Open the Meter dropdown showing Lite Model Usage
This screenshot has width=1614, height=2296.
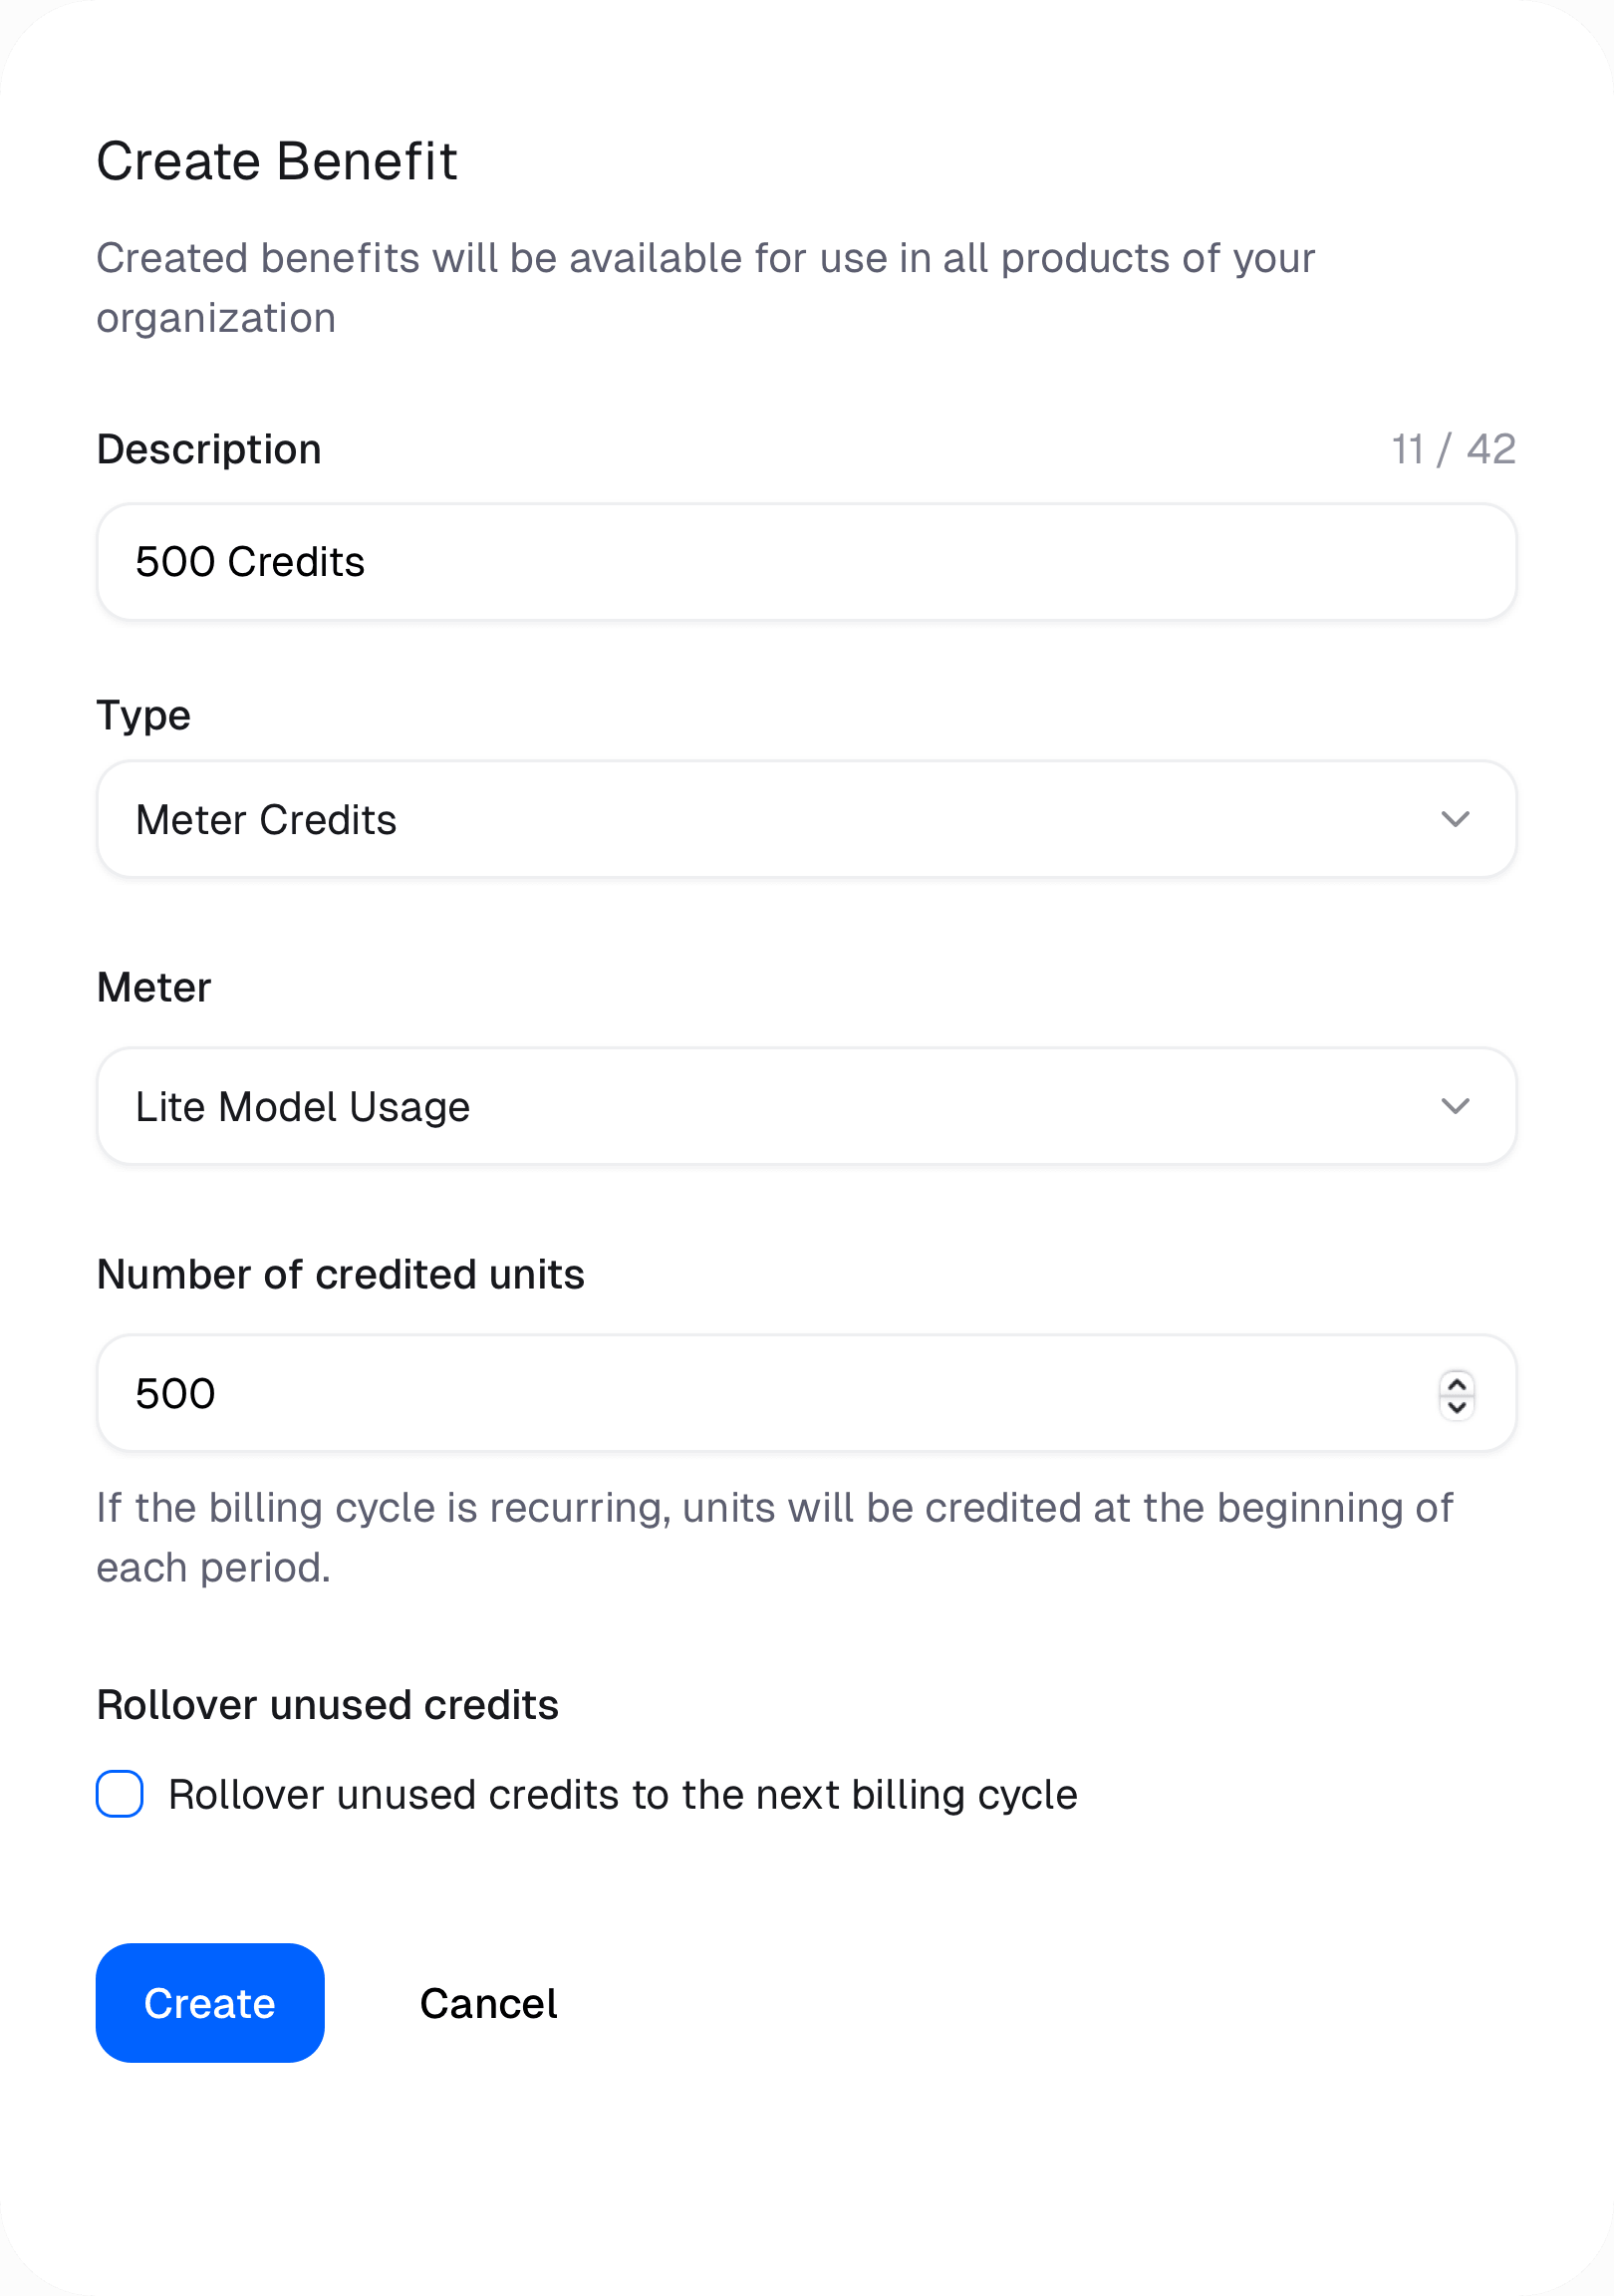(x=806, y=1106)
